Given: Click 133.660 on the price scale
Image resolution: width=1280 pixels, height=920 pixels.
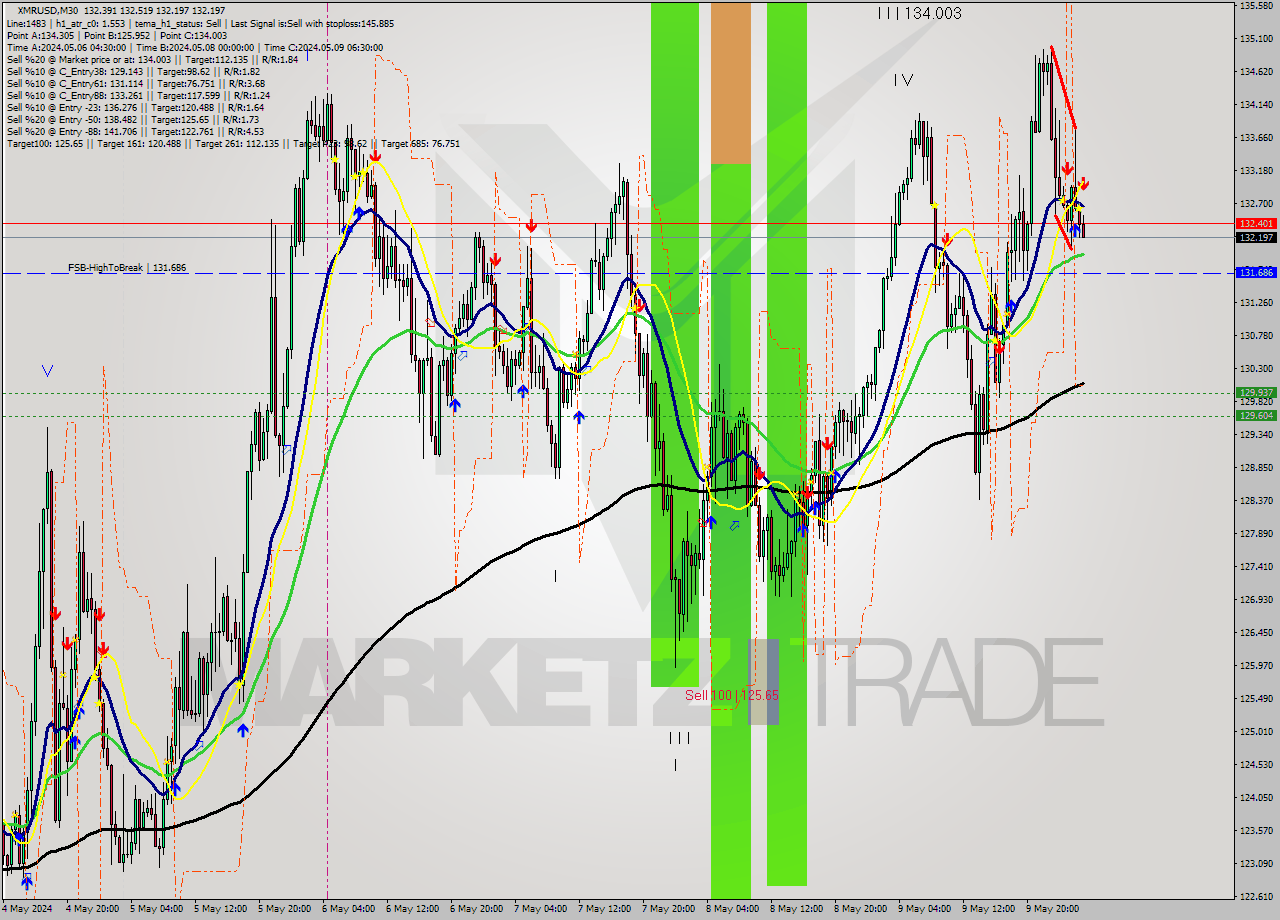Looking at the screenshot, I should (x=1256, y=138).
